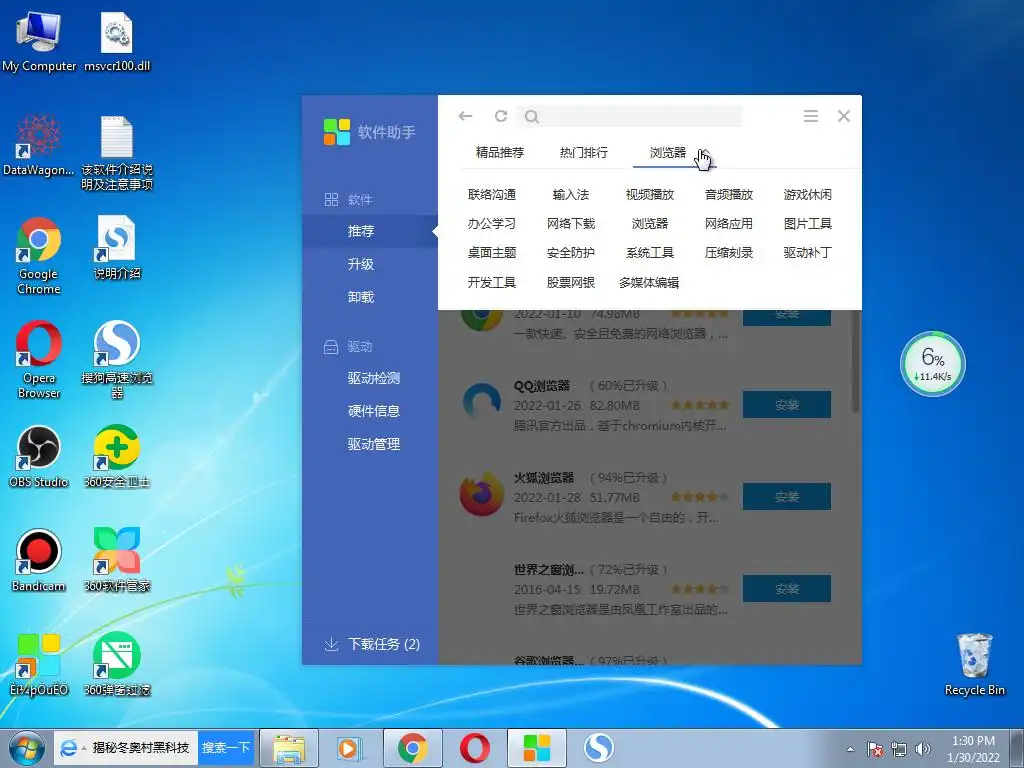Choose the 股票网银 category

pyautogui.click(x=571, y=283)
